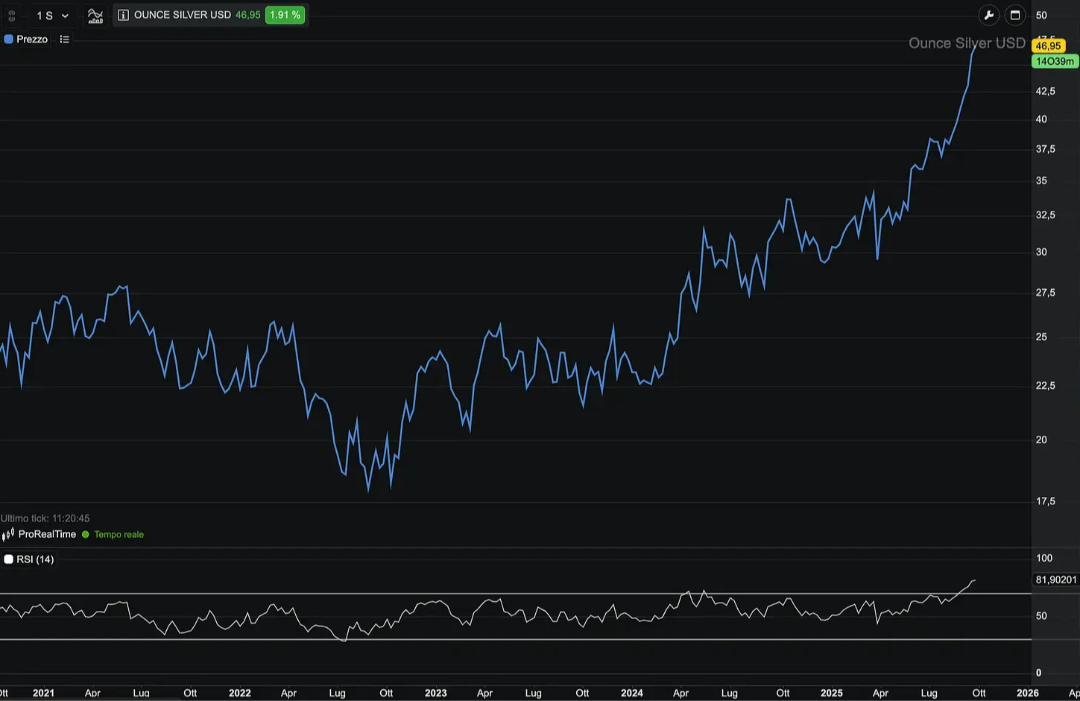Open the chart style icon in top toolbar

point(95,15)
